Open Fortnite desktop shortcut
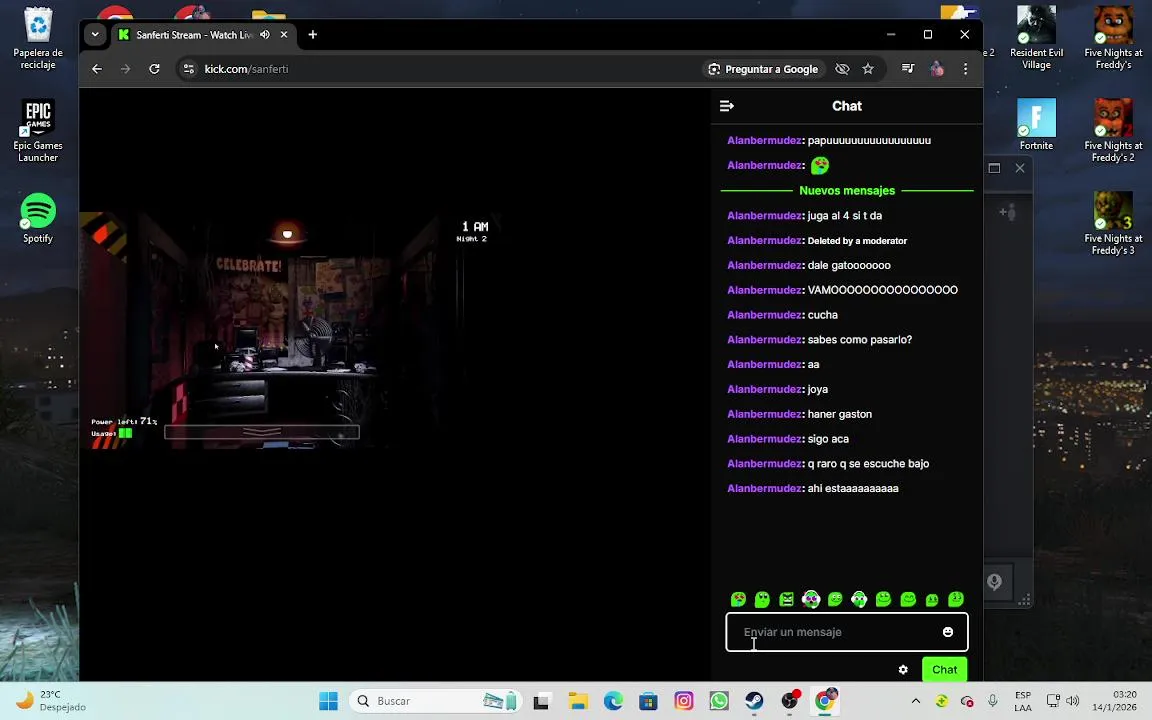 pyautogui.click(x=1036, y=123)
